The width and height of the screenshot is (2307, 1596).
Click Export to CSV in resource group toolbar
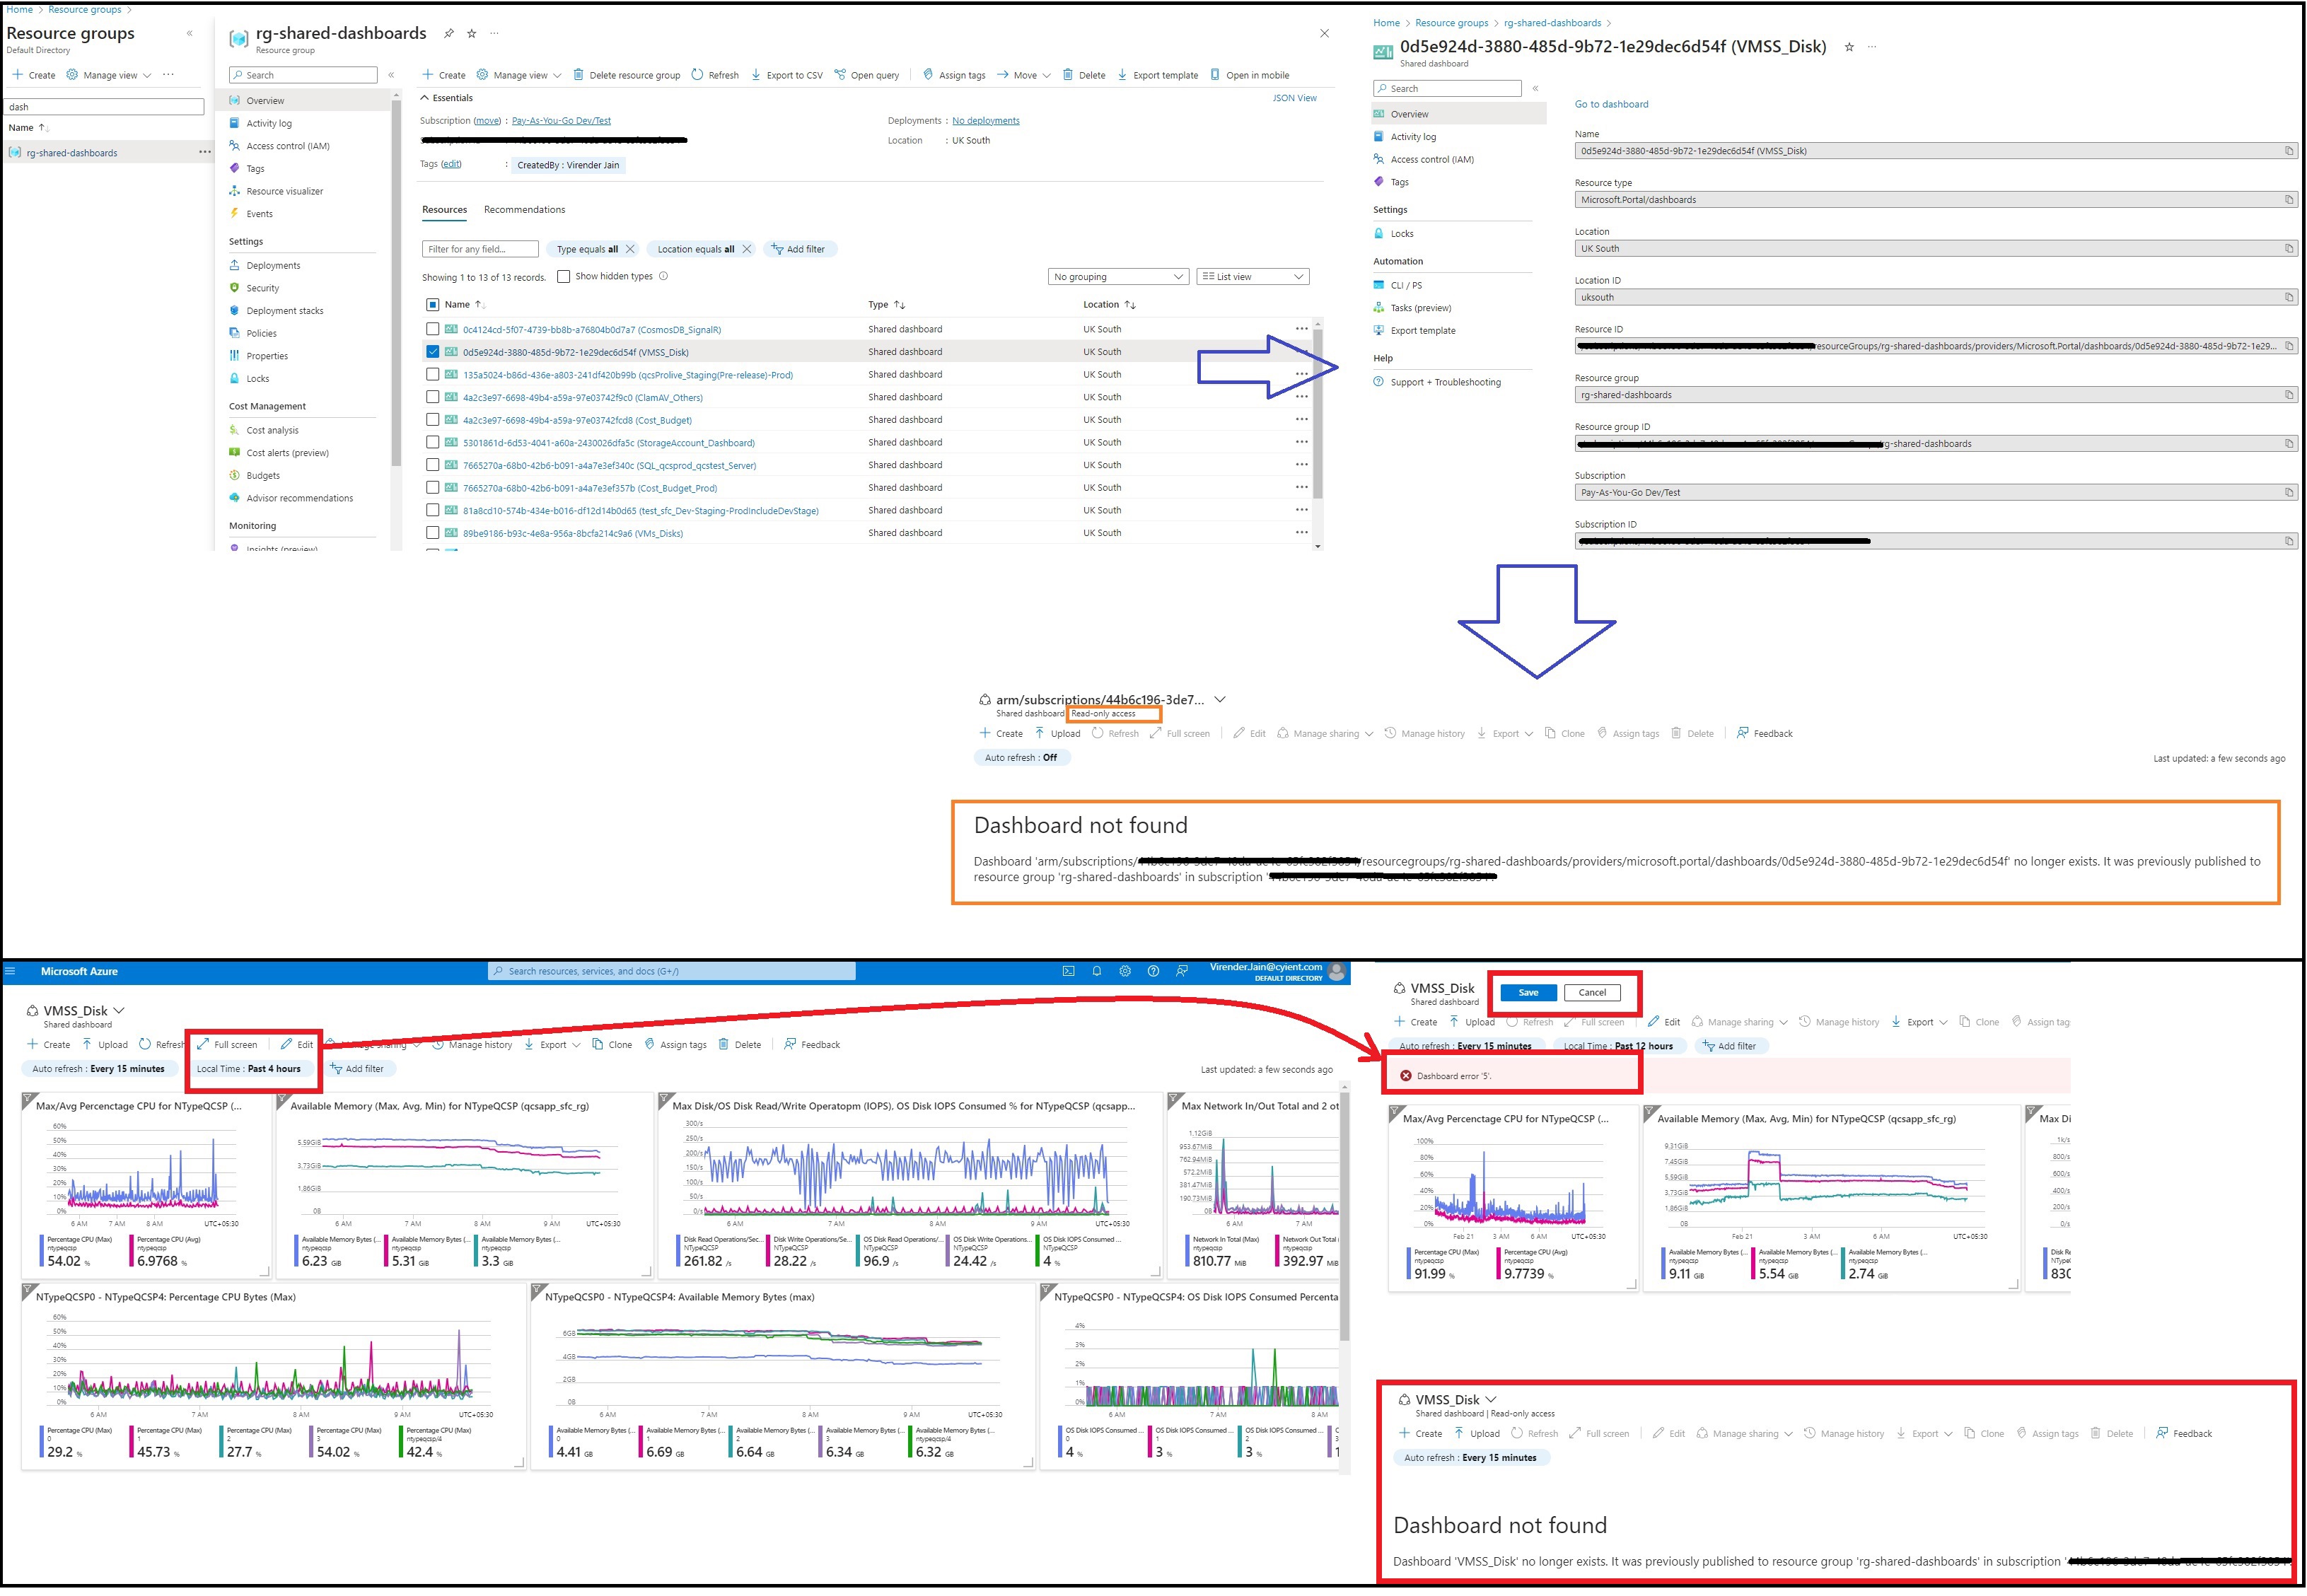click(x=787, y=75)
